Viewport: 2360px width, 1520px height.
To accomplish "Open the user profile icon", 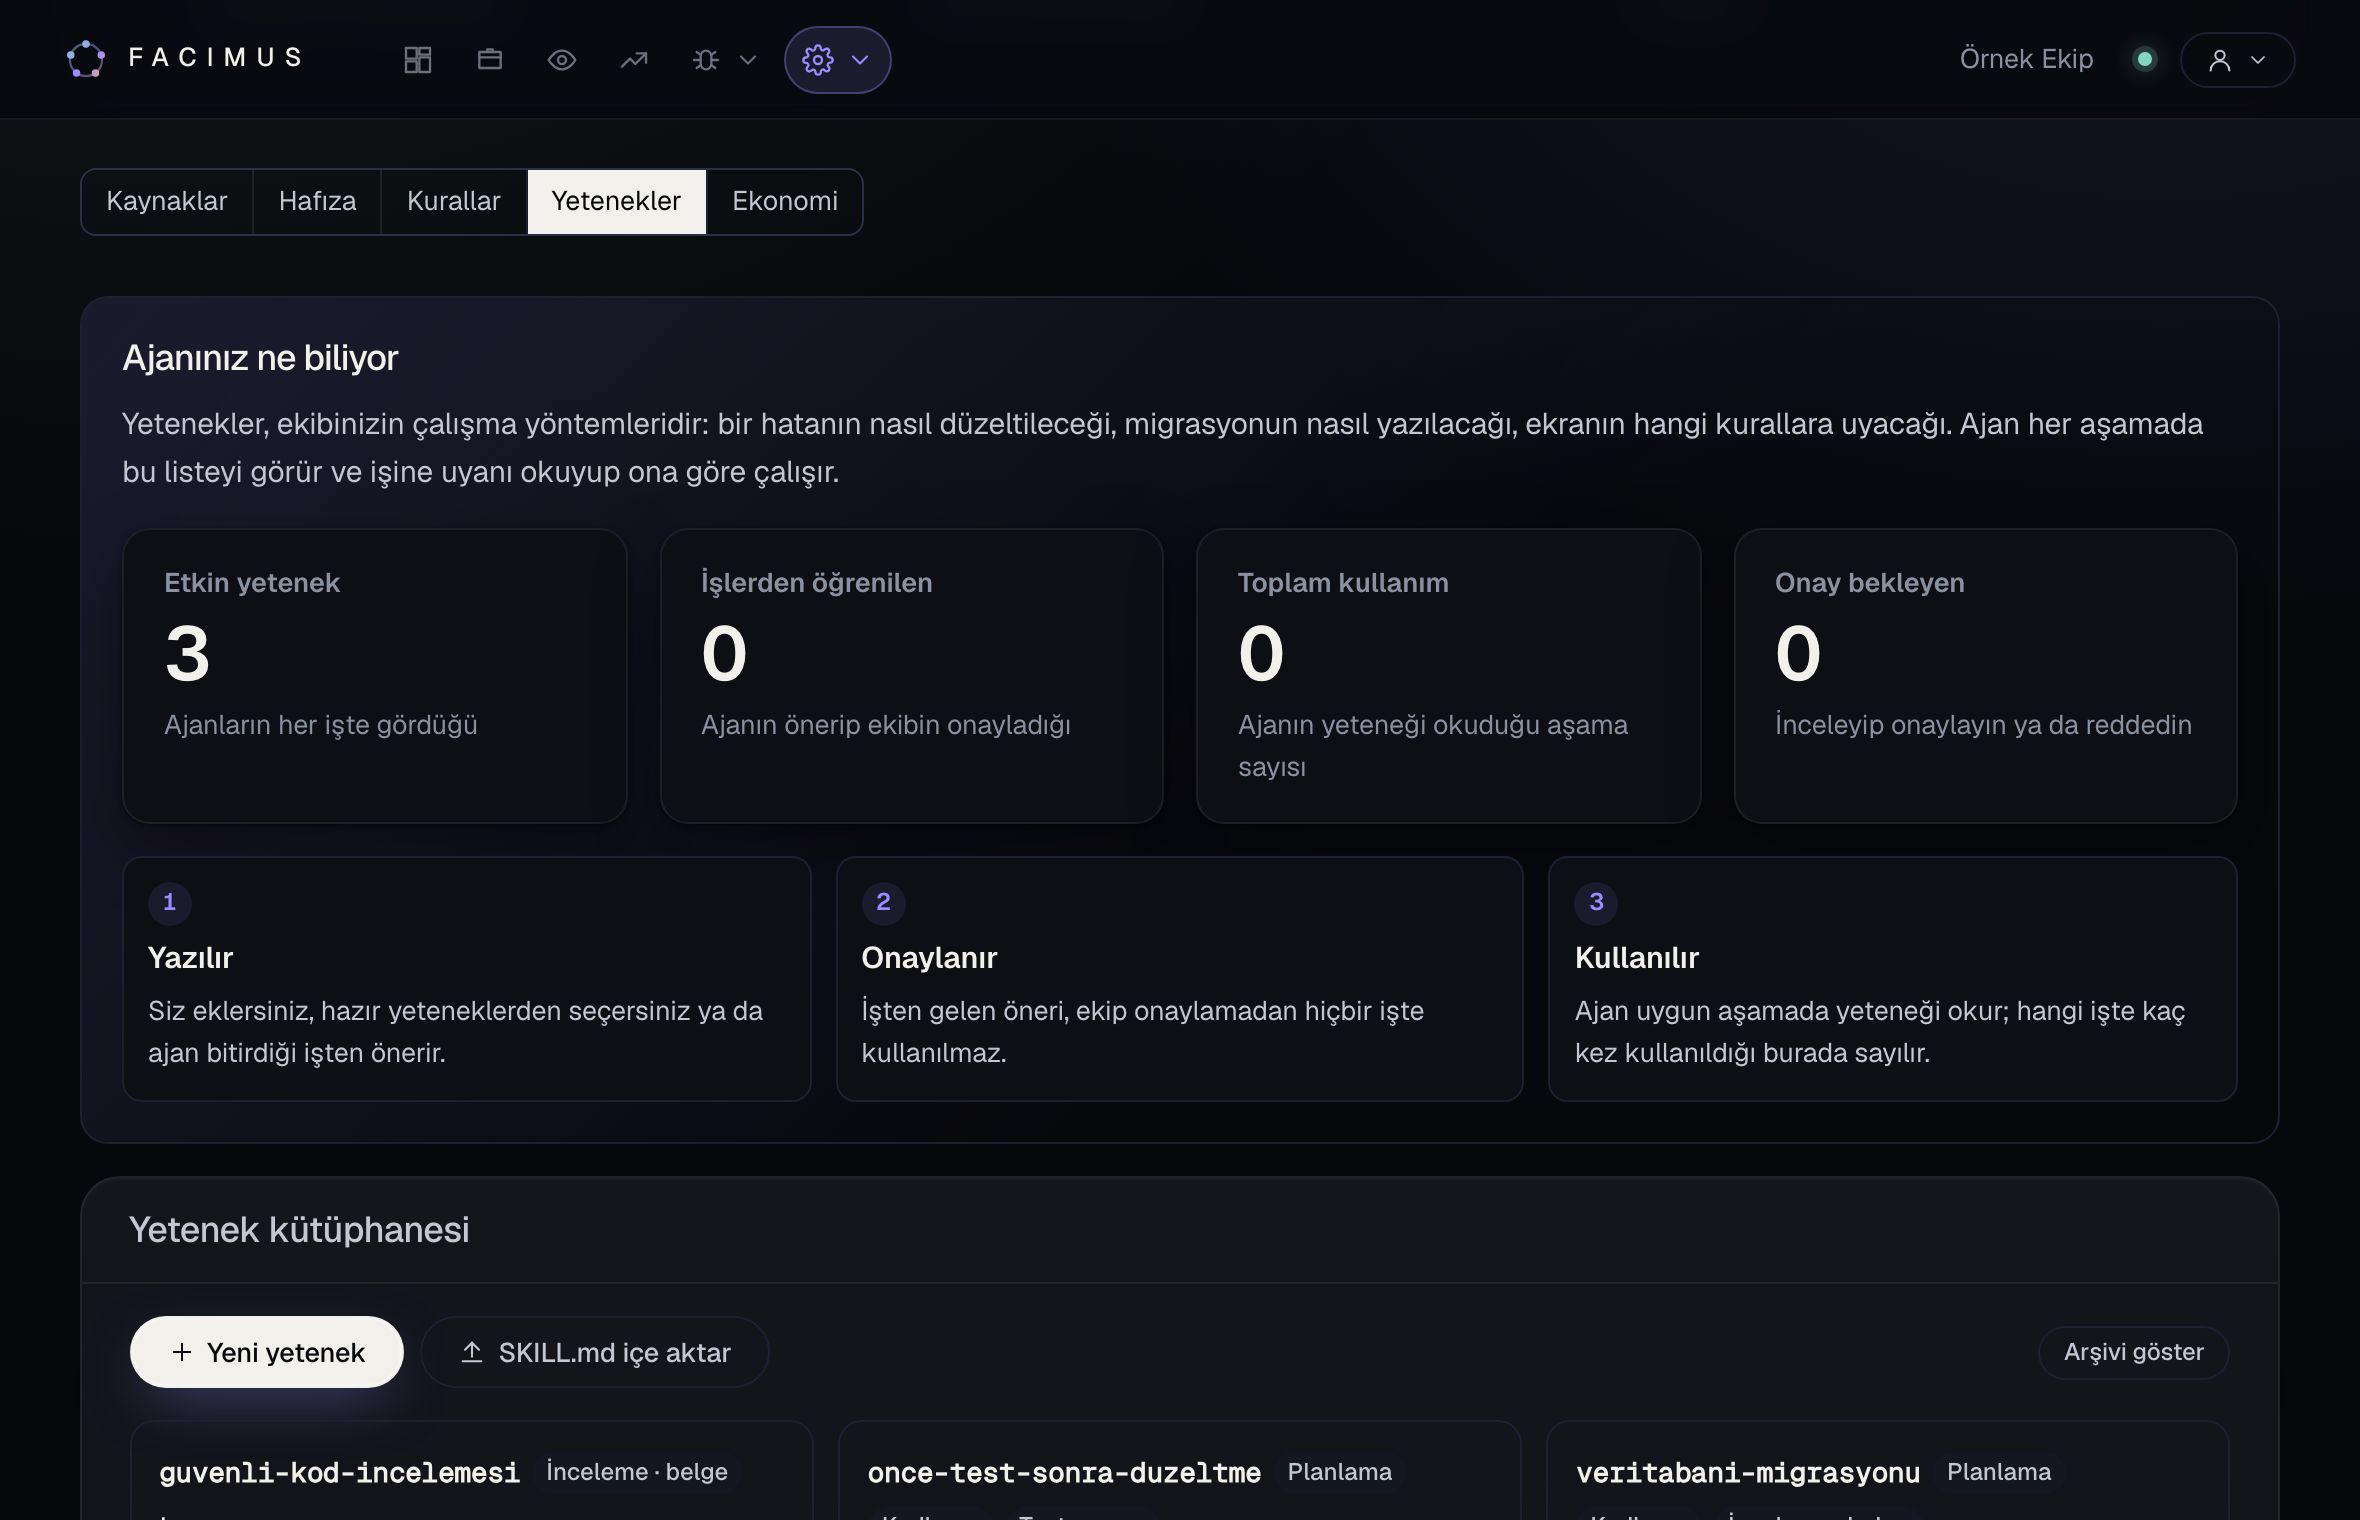I will point(2220,61).
